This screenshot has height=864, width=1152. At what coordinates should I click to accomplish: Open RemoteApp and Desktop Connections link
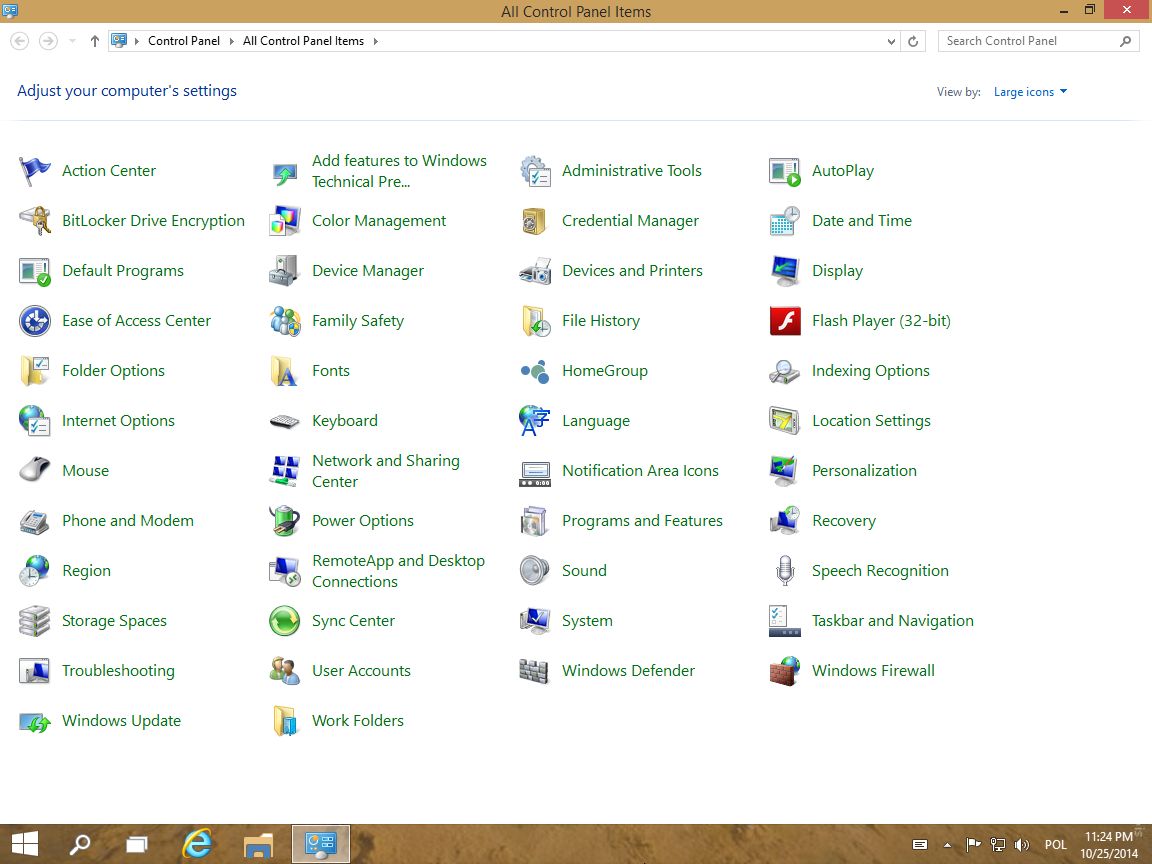(398, 571)
